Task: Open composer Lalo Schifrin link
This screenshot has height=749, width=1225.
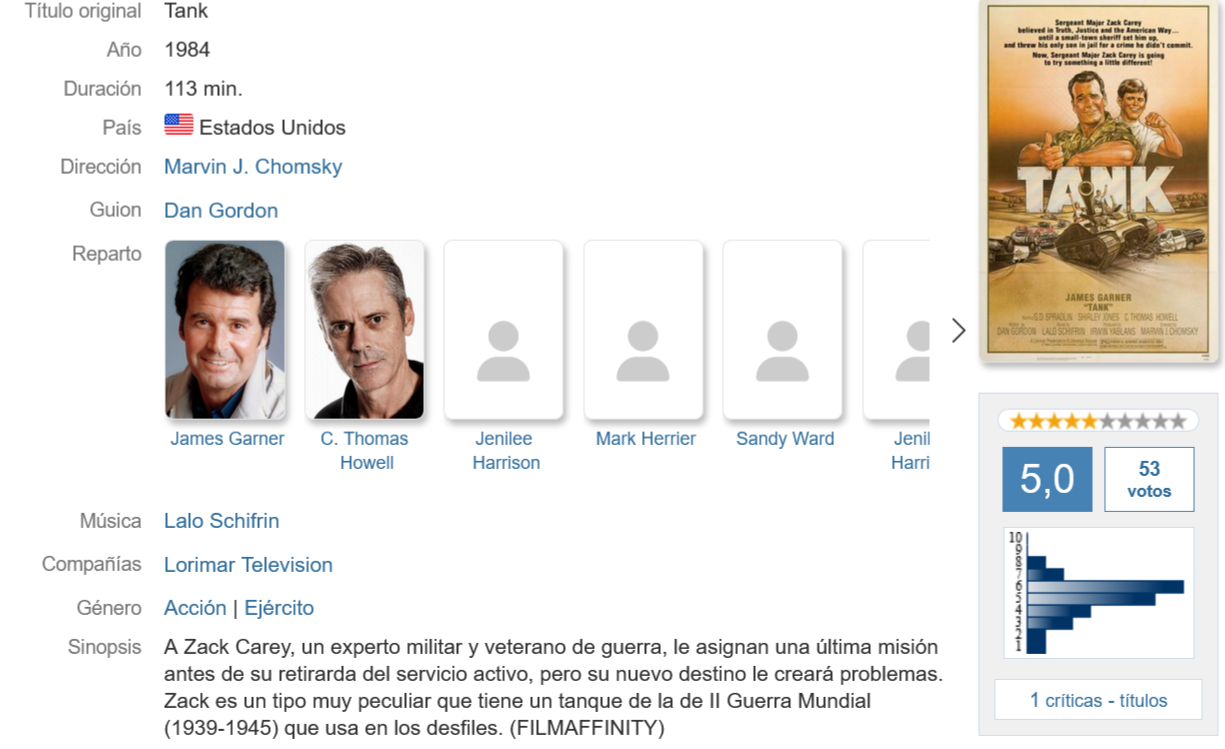Action: [222, 521]
